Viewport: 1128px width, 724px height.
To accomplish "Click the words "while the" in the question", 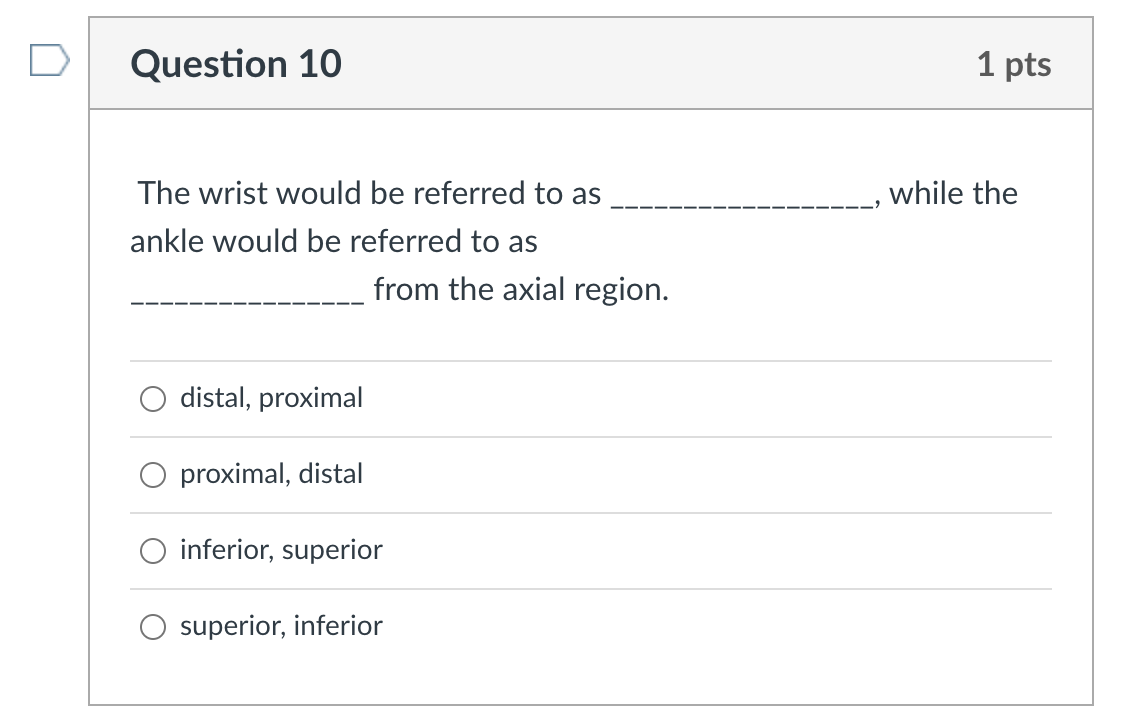I will (x=952, y=193).
